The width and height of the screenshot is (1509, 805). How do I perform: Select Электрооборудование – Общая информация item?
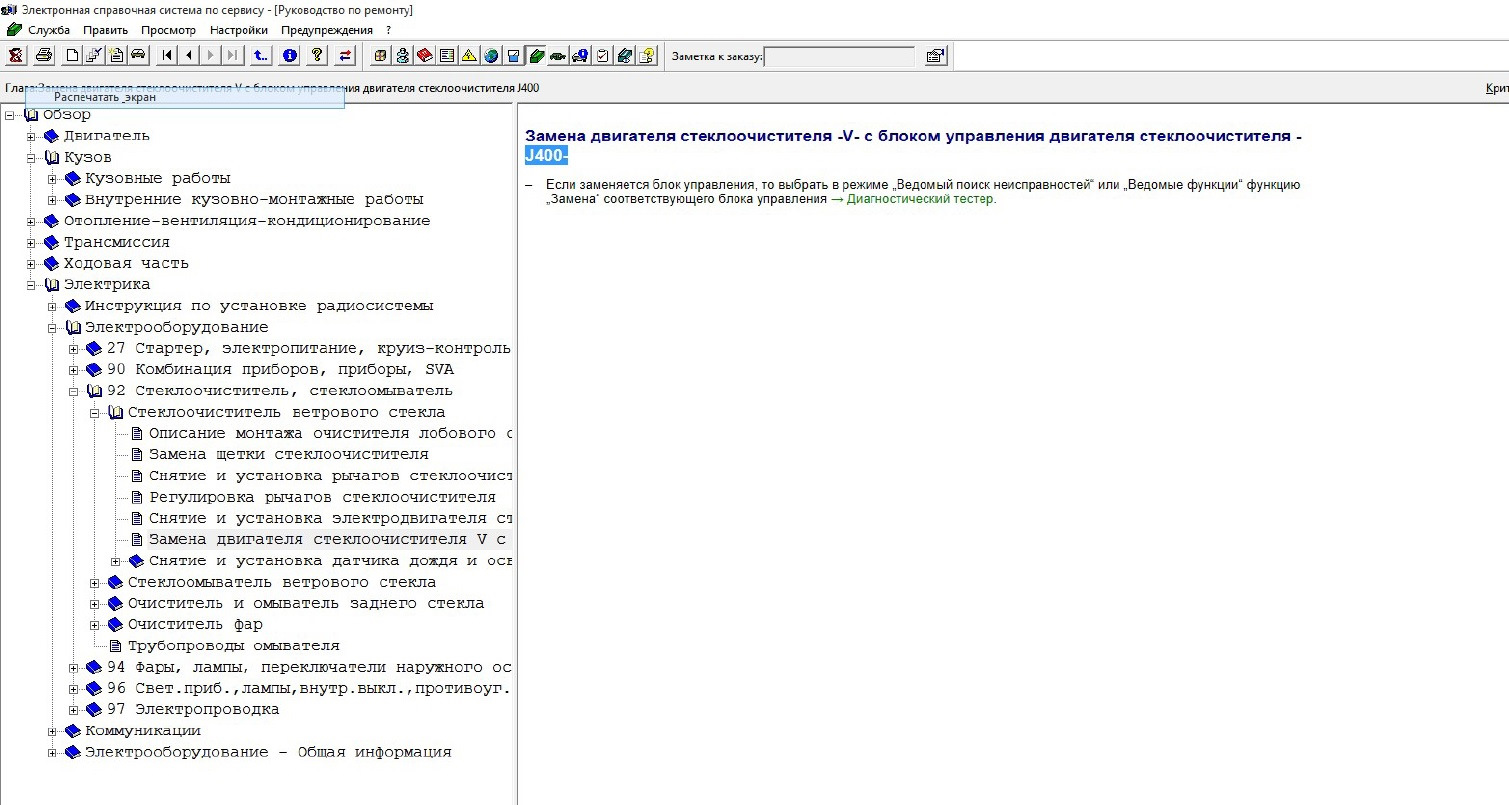pos(268,752)
